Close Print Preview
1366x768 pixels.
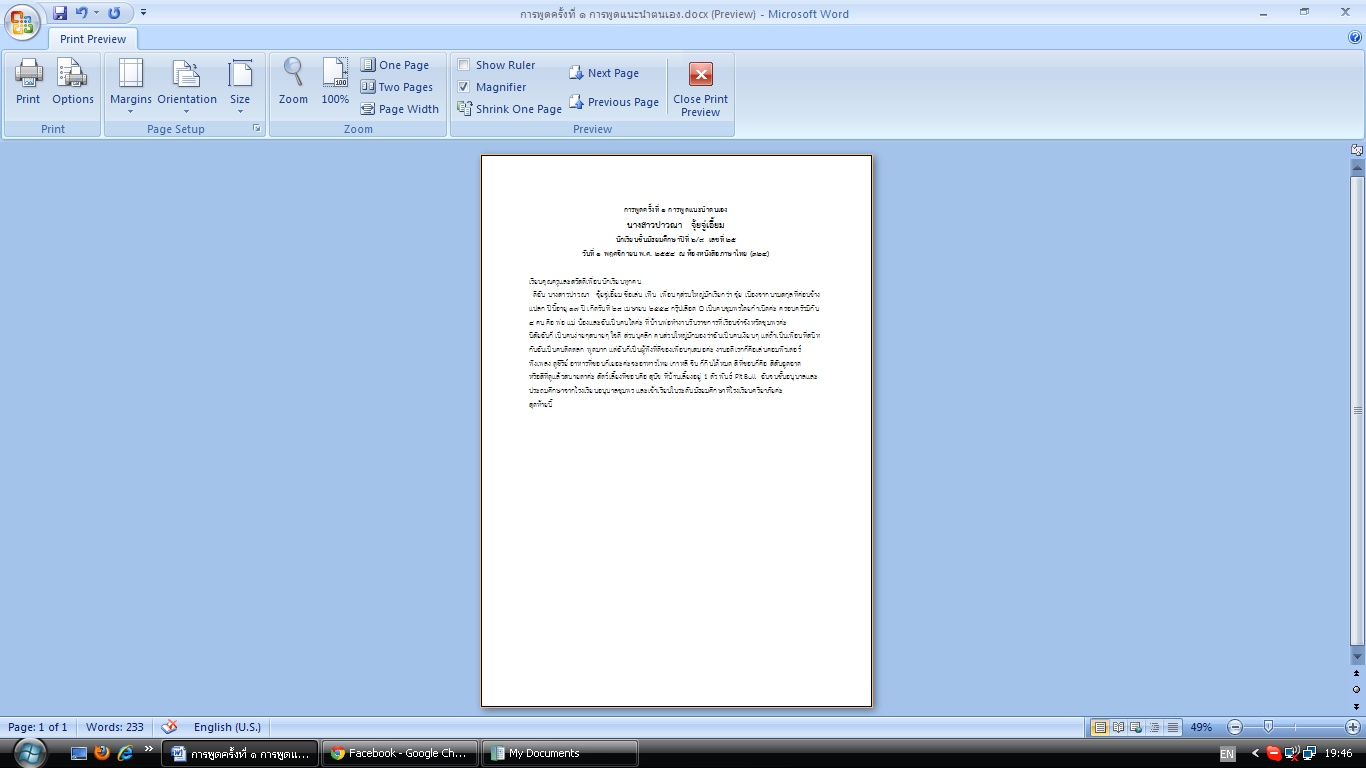click(701, 89)
